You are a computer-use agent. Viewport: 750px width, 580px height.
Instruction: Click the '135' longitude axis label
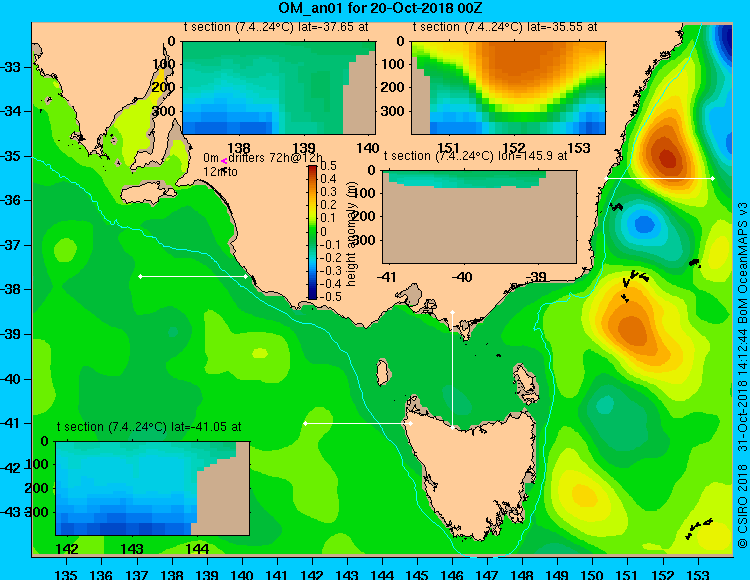click(66, 575)
